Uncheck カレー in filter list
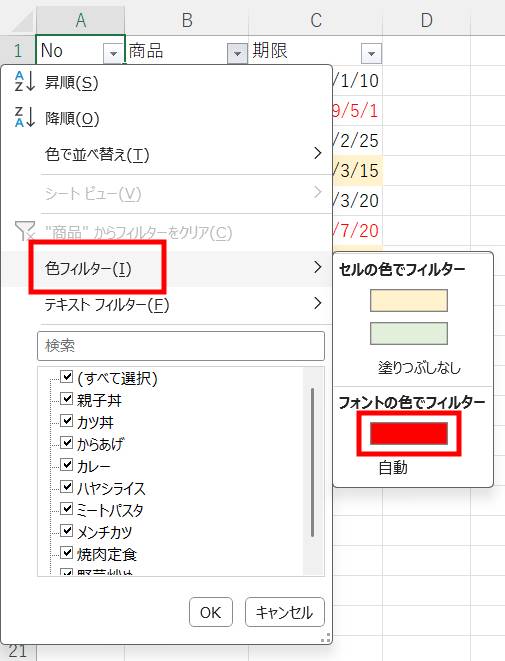Image resolution: width=505 pixels, height=661 pixels. click(67, 465)
